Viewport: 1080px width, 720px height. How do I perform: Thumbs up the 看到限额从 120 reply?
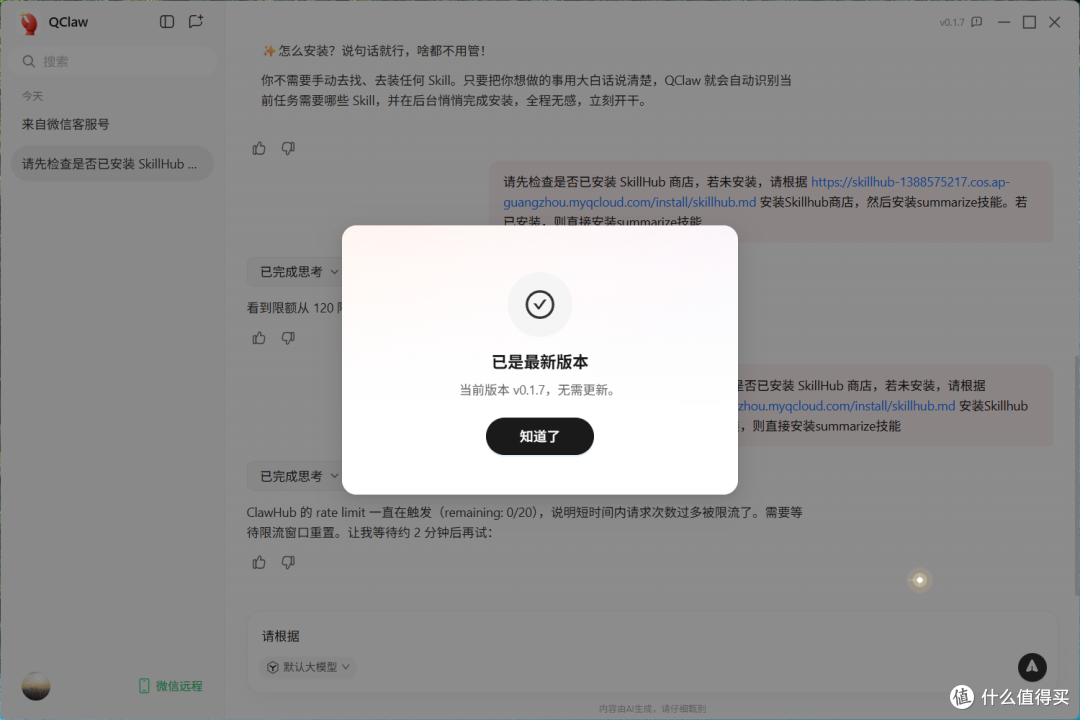(259, 338)
